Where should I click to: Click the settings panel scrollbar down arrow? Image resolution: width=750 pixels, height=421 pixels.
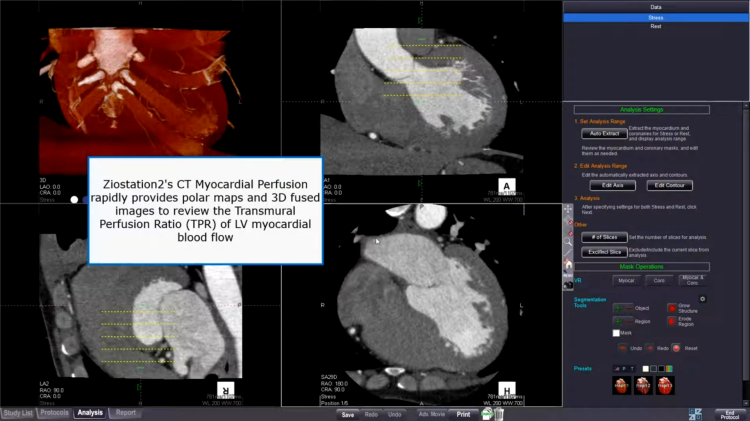[x=746, y=404]
